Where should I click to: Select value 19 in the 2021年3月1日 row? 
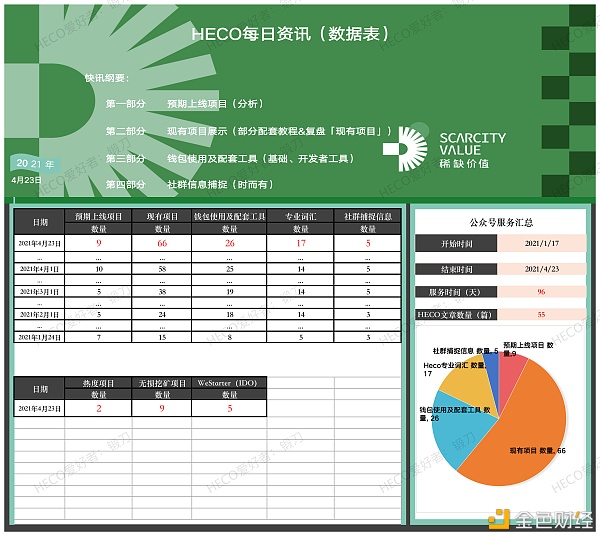pos(230,292)
